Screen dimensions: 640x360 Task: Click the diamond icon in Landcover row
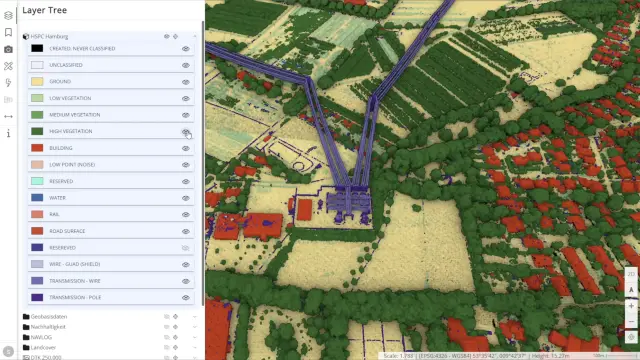click(176, 347)
